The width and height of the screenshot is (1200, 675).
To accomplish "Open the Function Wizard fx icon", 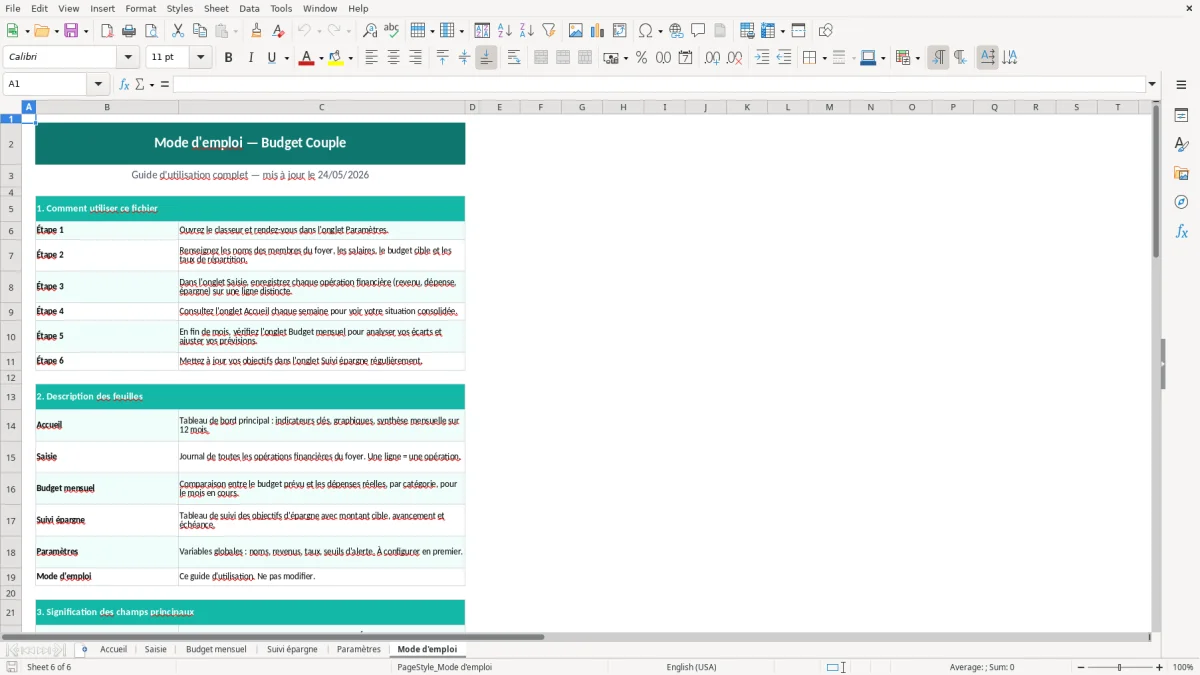I will (x=124, y=84).
